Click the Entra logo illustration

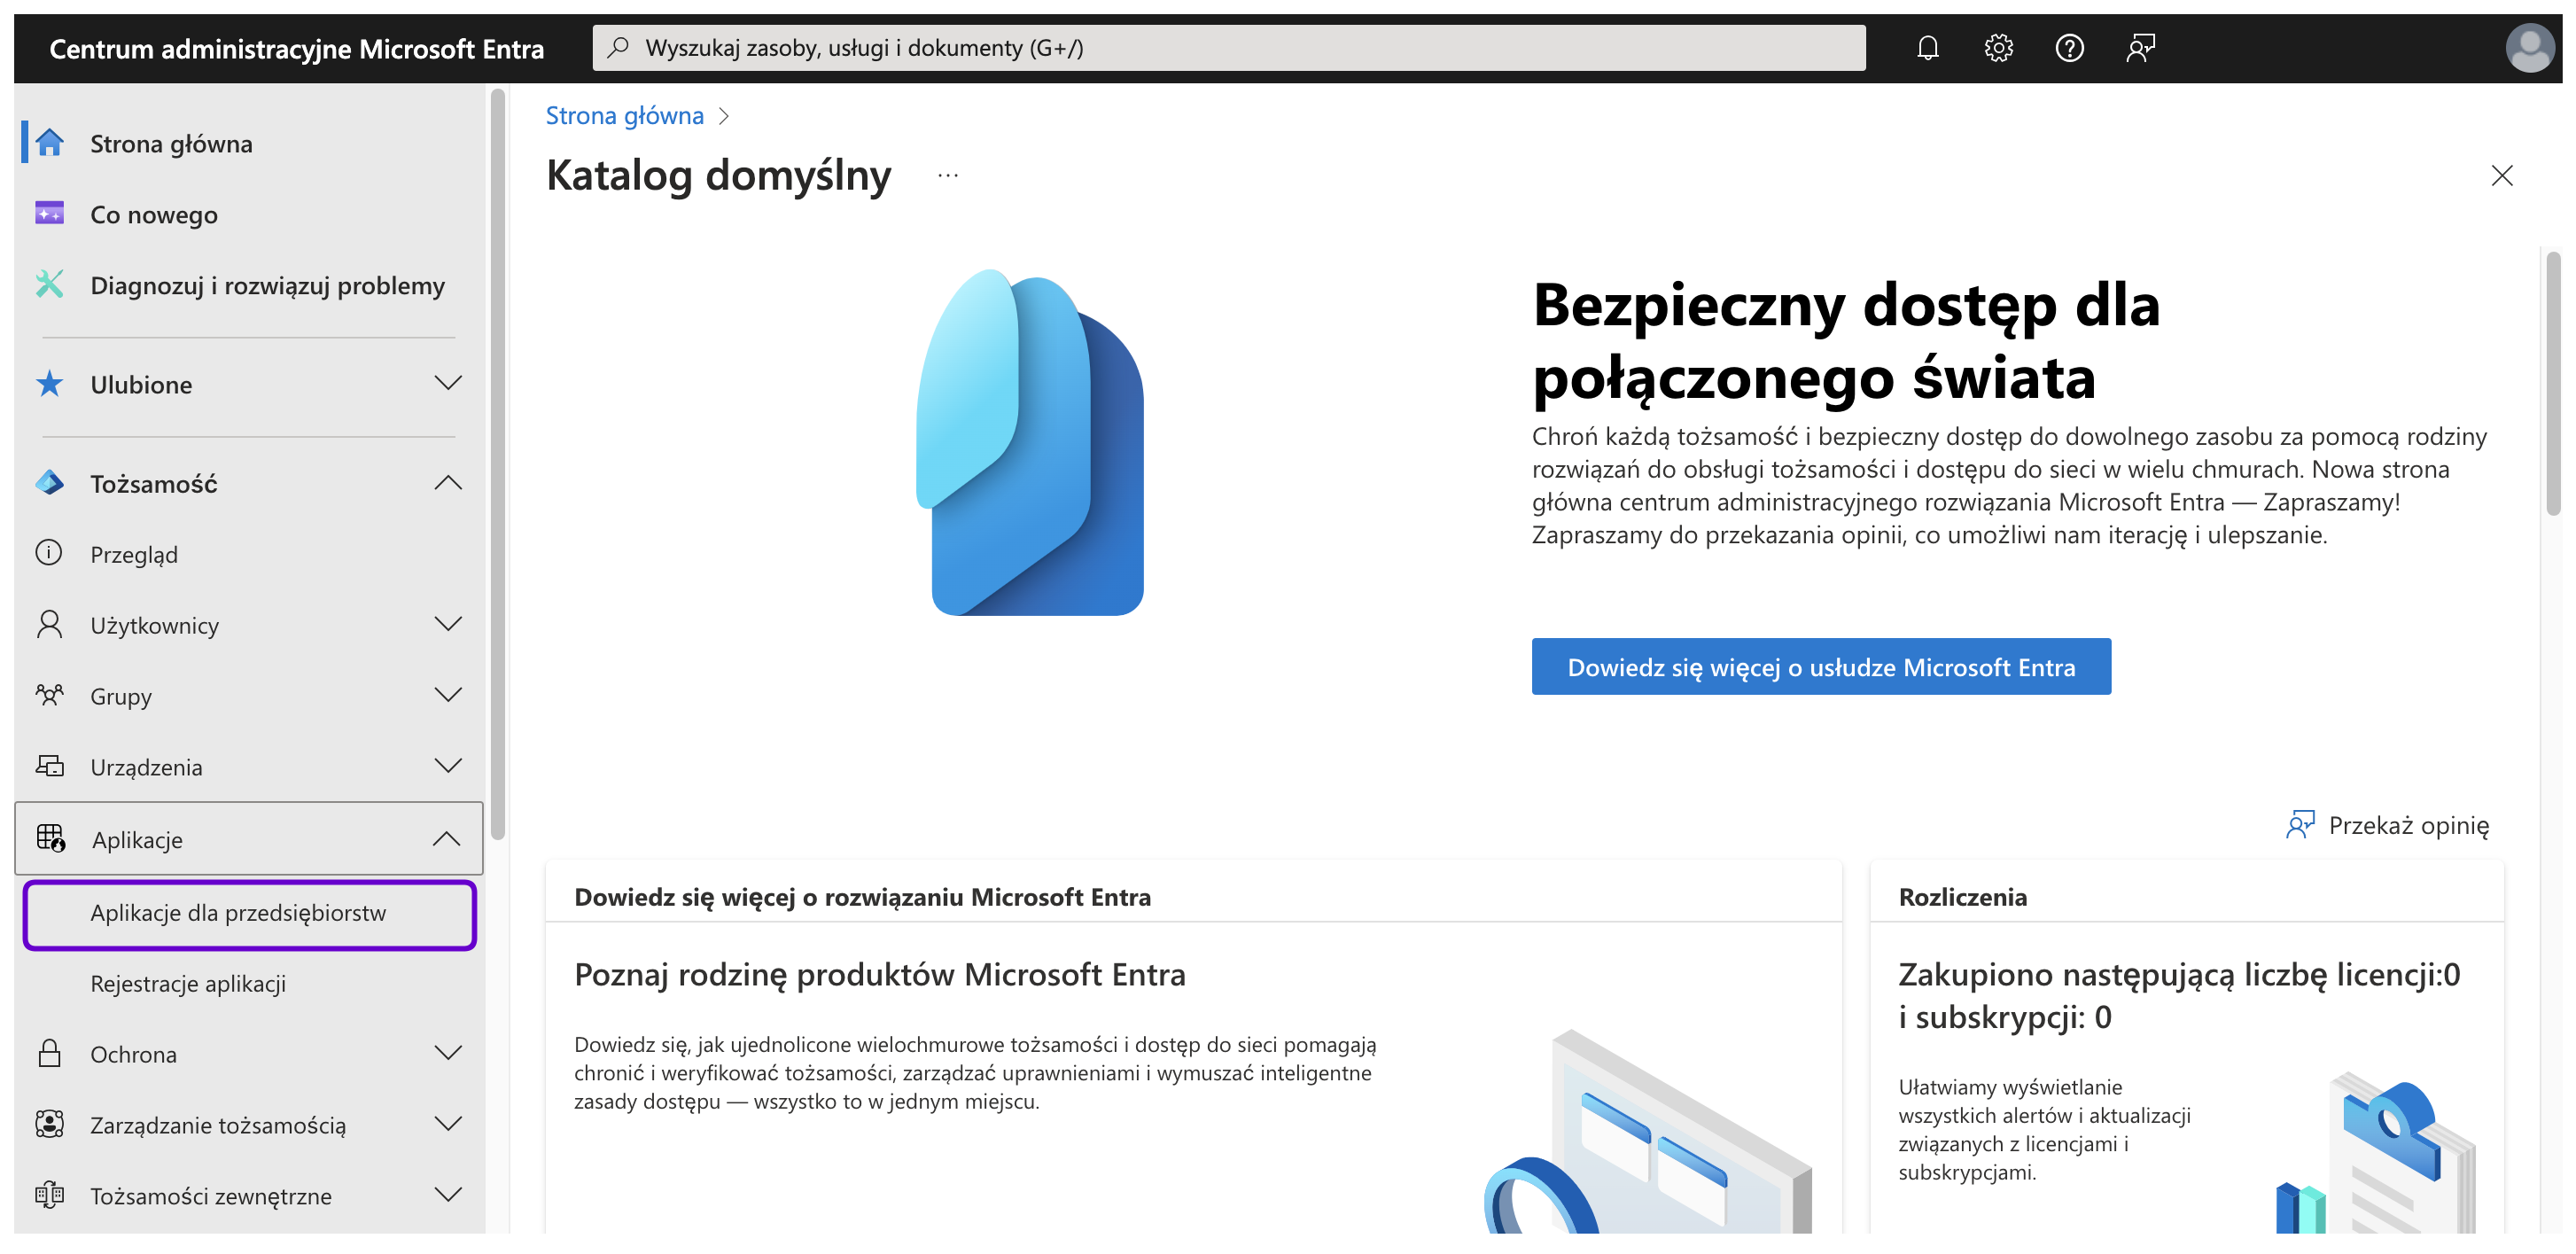[1030, 442]
